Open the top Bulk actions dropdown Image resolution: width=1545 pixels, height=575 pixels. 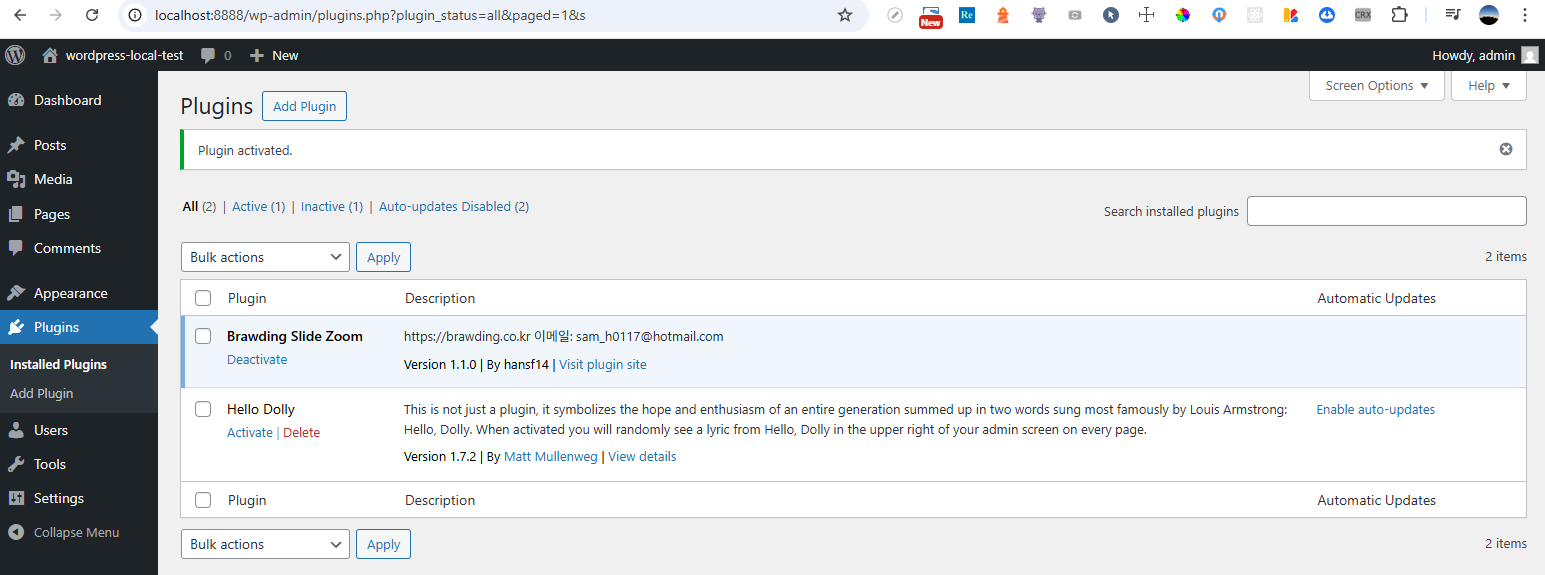tap(265, 257)
